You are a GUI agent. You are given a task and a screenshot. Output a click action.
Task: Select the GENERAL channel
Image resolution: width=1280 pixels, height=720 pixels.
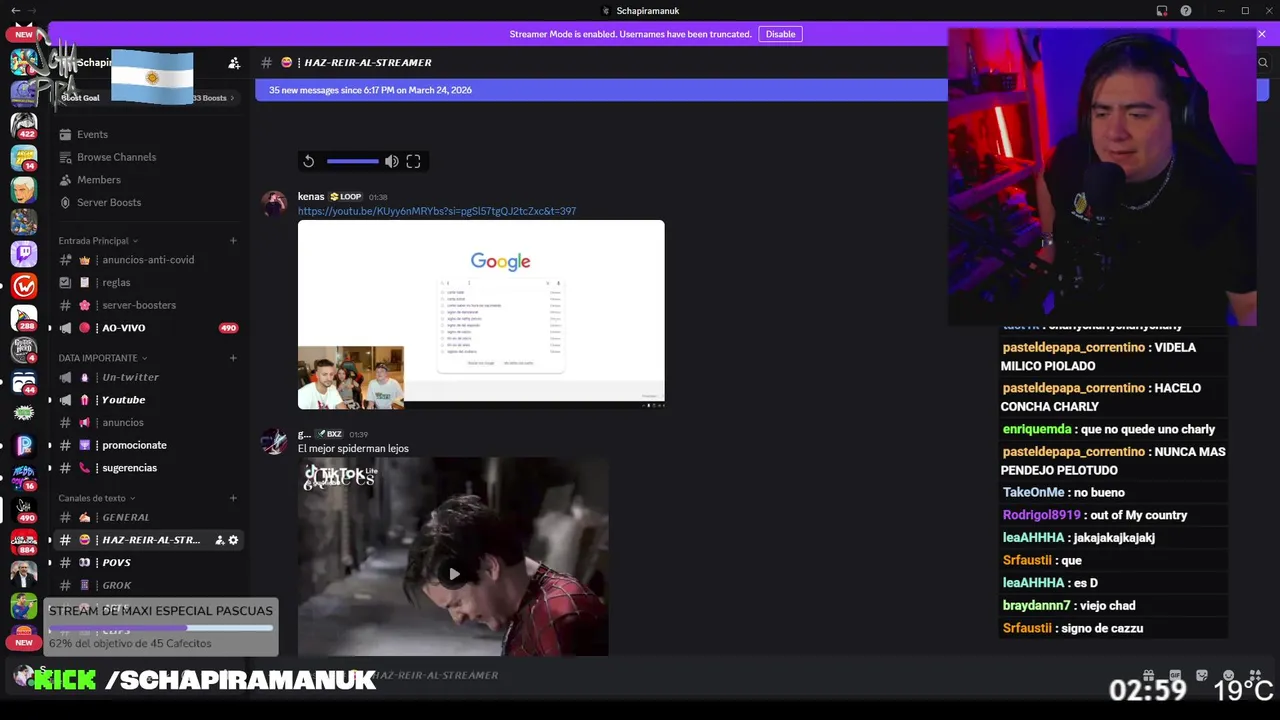coord(147,517)
